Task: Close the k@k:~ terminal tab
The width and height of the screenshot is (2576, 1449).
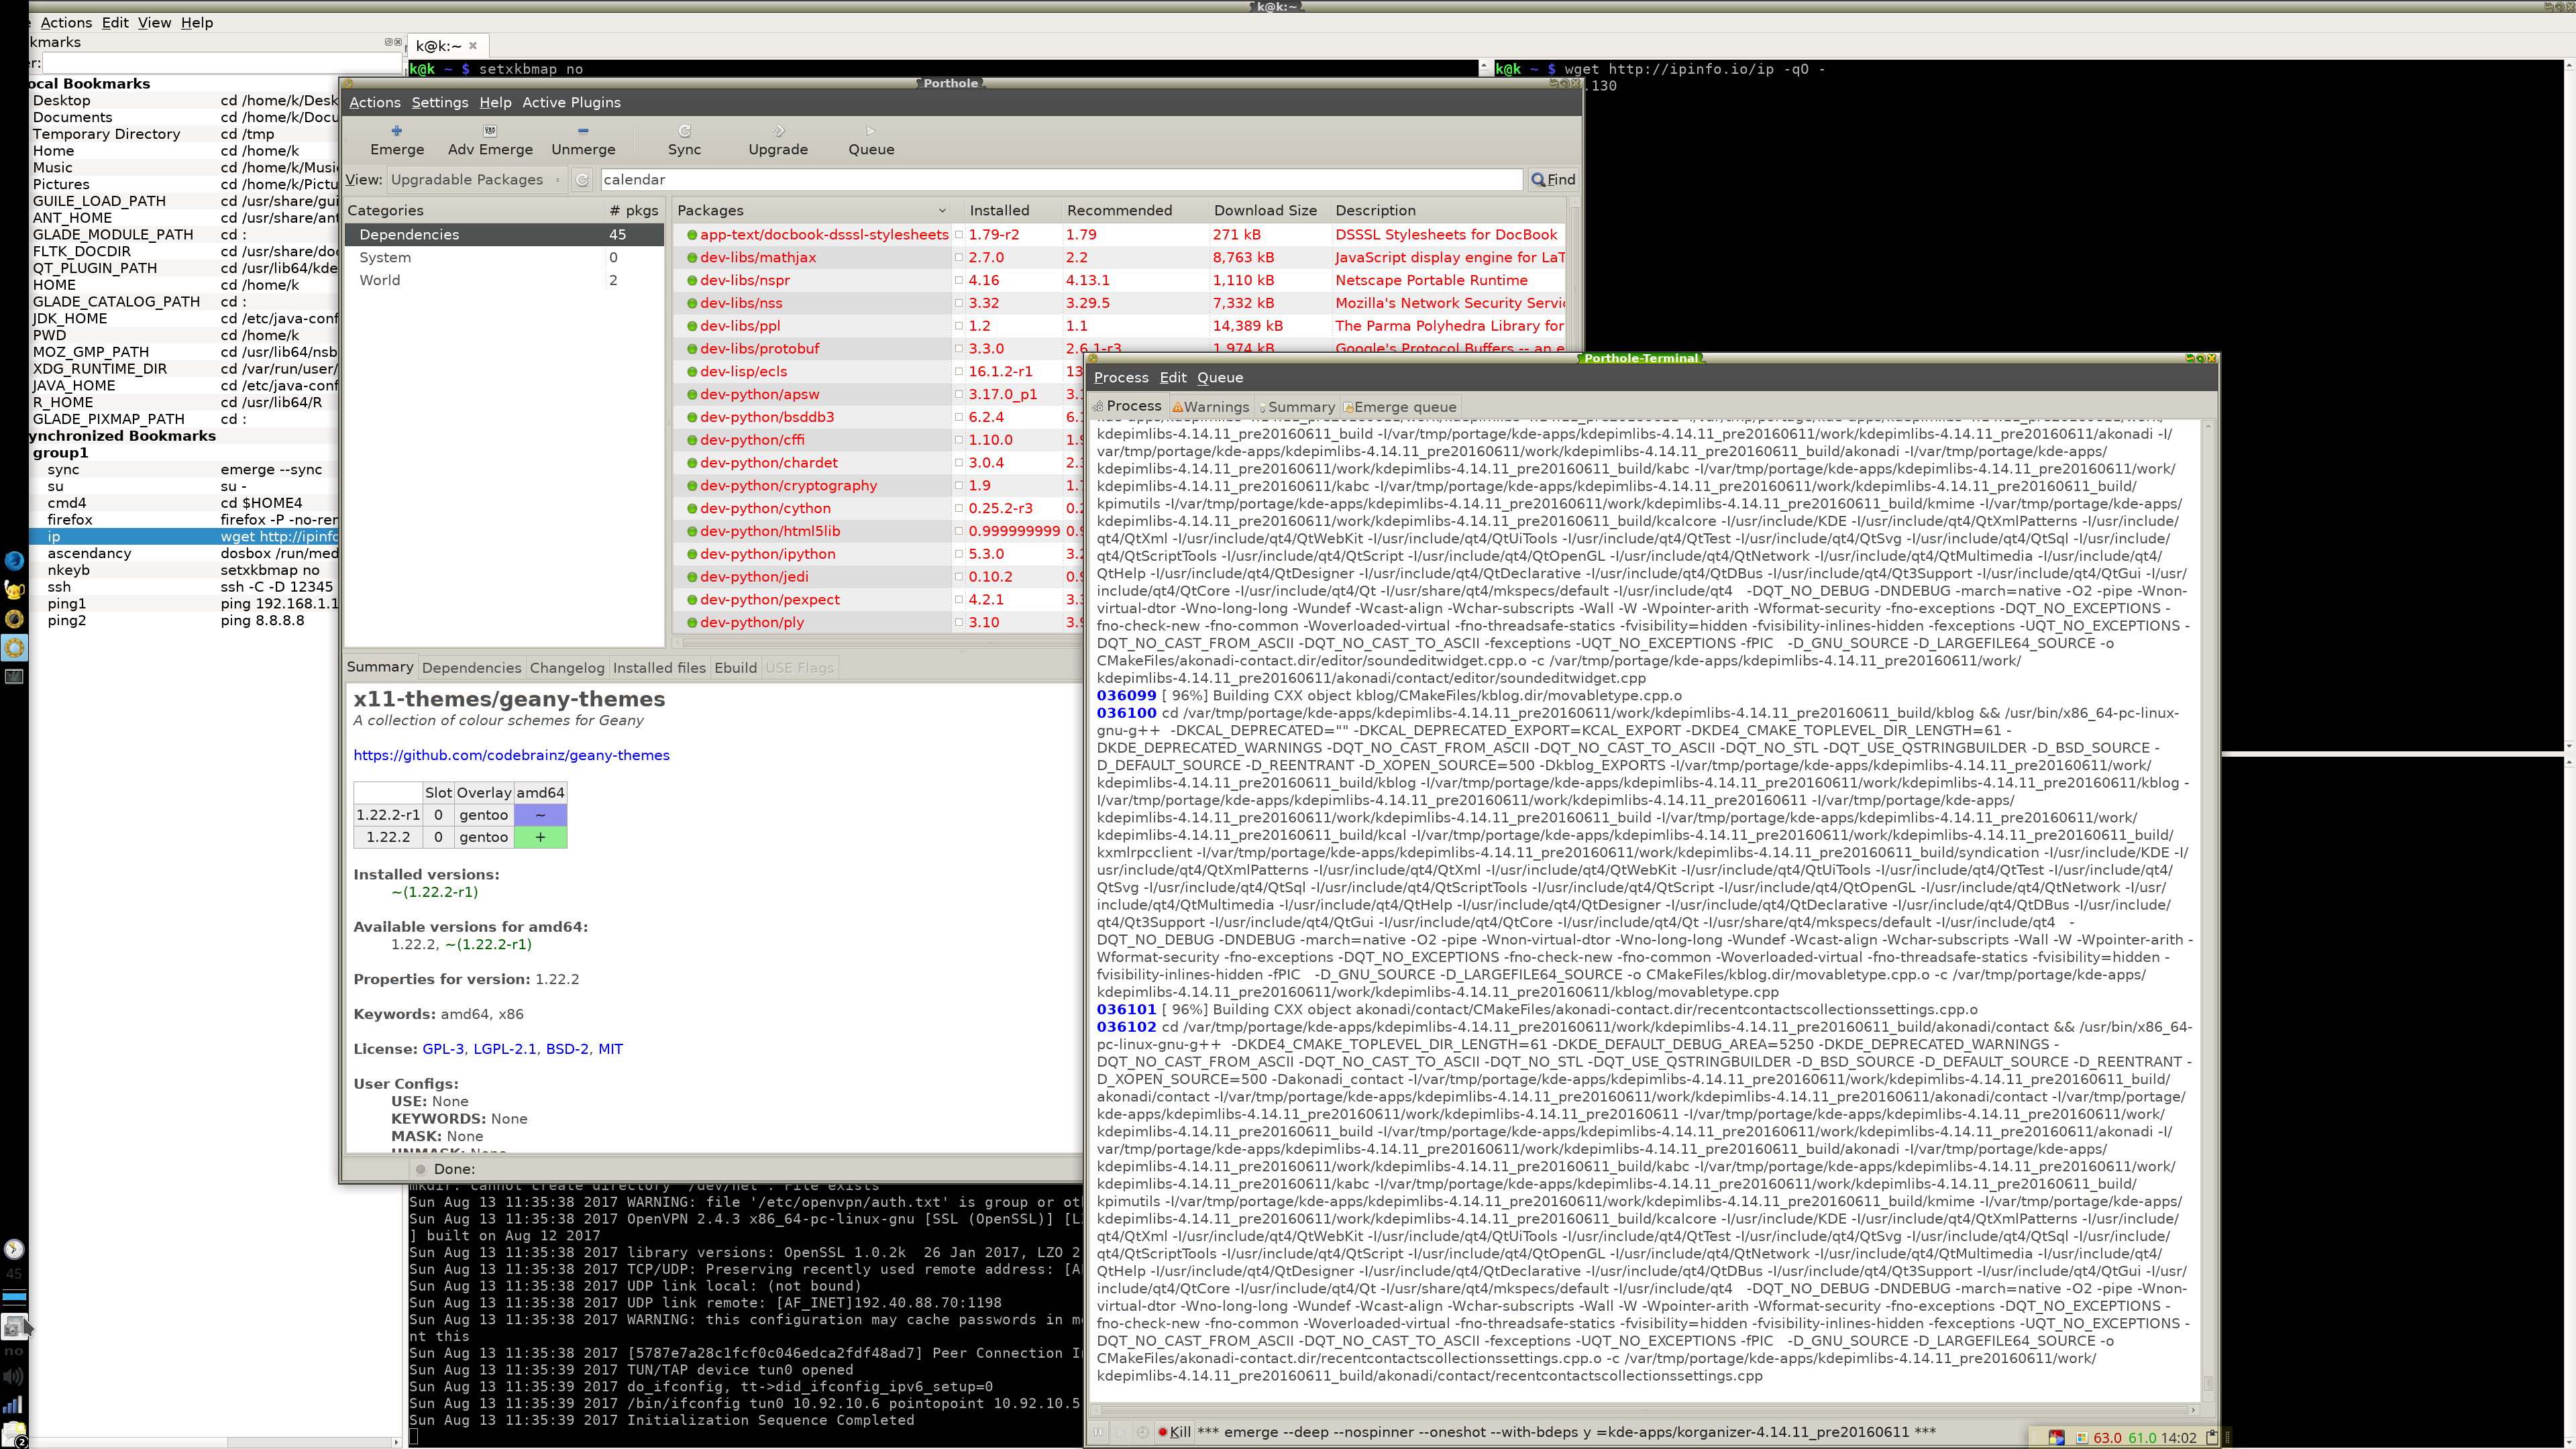Action: pyautogui.click(x=473, y=45)
